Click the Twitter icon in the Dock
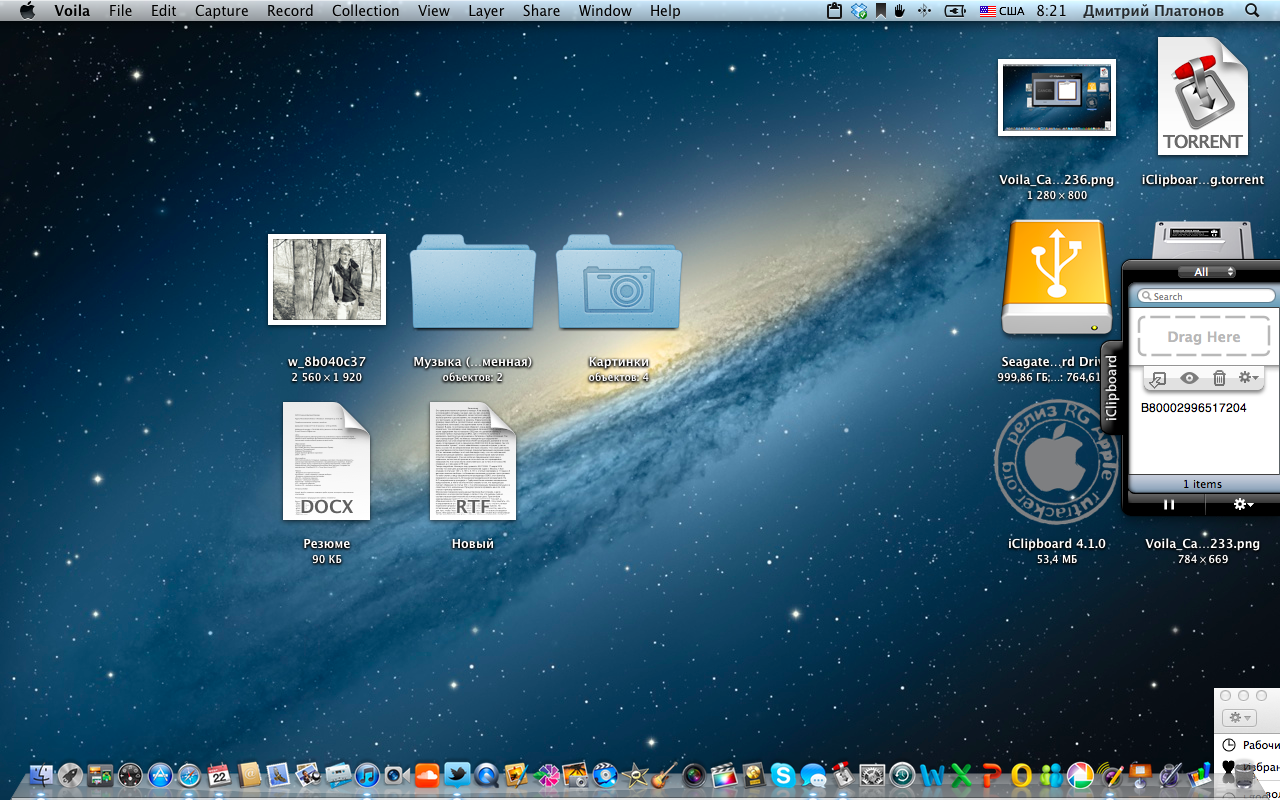 click(457, 774)
